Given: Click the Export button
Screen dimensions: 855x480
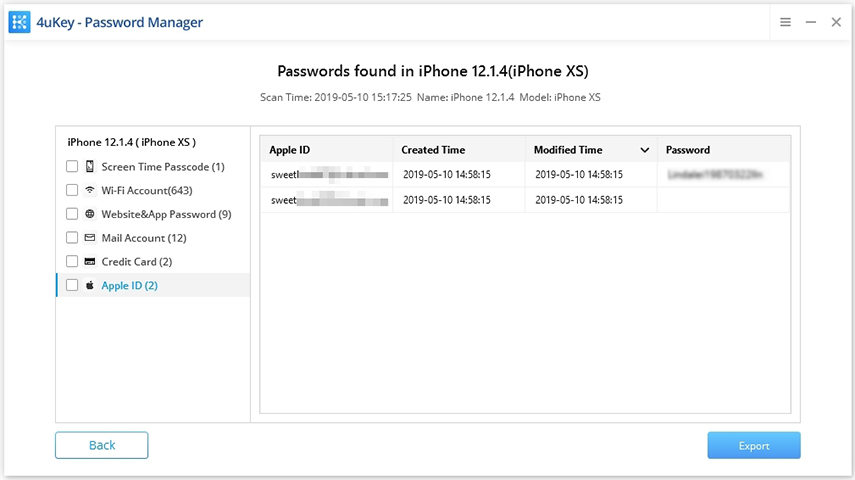Looking at the screenshot, I should pos(753,445).
